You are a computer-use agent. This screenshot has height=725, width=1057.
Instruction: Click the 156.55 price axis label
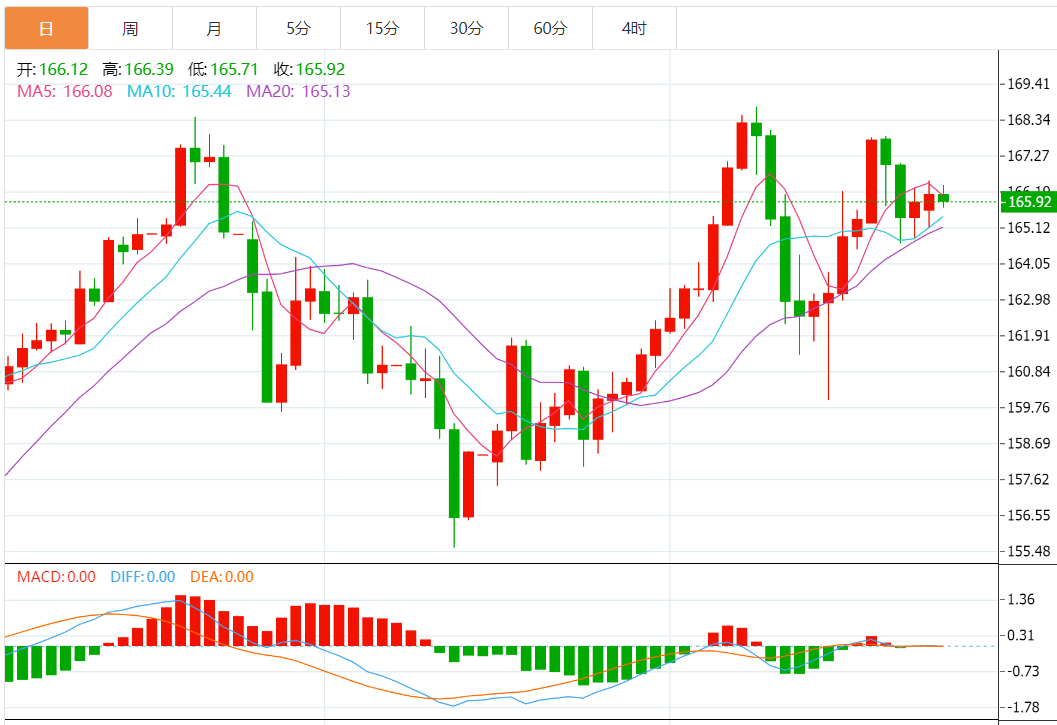(1028, 515)
